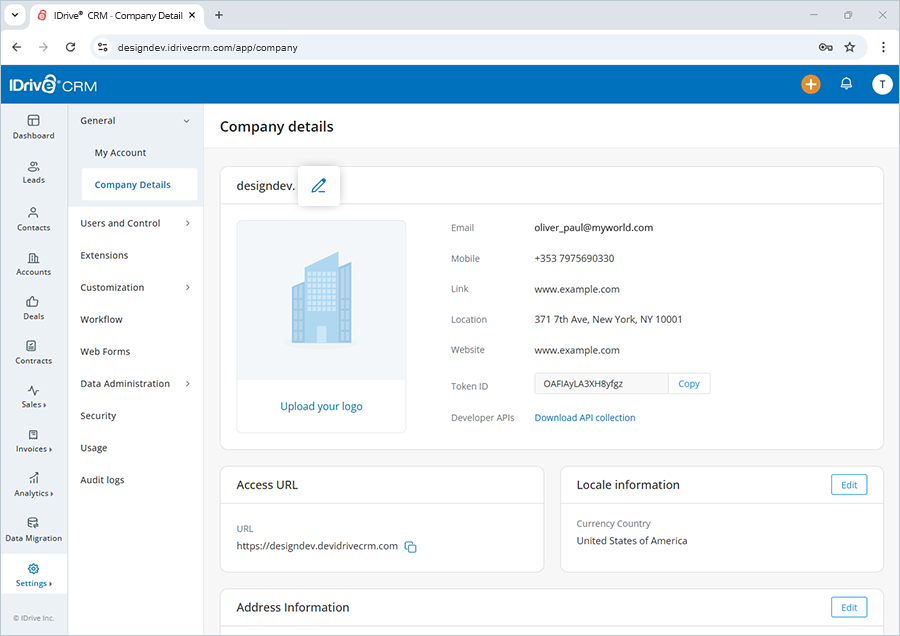Click the pencil icon to rename designdev
The width and height of the screenshot is (900, 636).
(318, 185)
